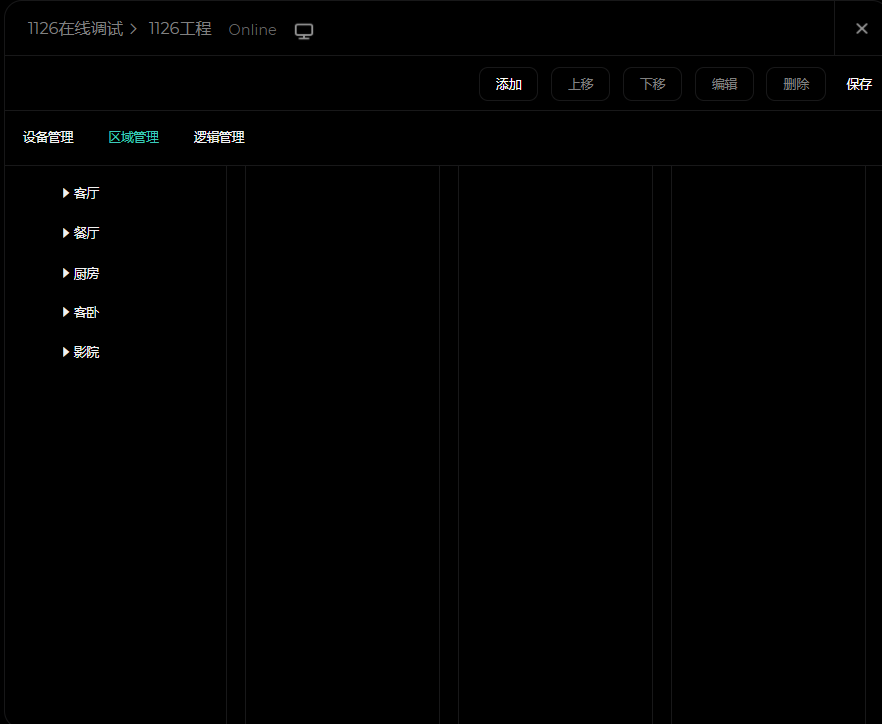Select the 影院 area label in the tree
Screen dimensions: 882x724
[x=87, y=352]
